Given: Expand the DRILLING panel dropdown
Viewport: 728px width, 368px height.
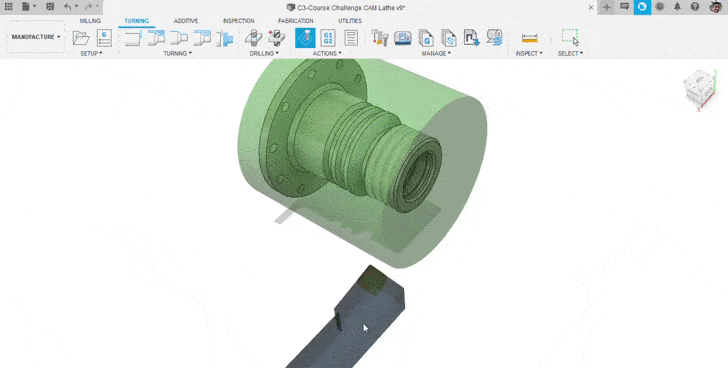Looking at the screenshot, I should tap(264, 53).
